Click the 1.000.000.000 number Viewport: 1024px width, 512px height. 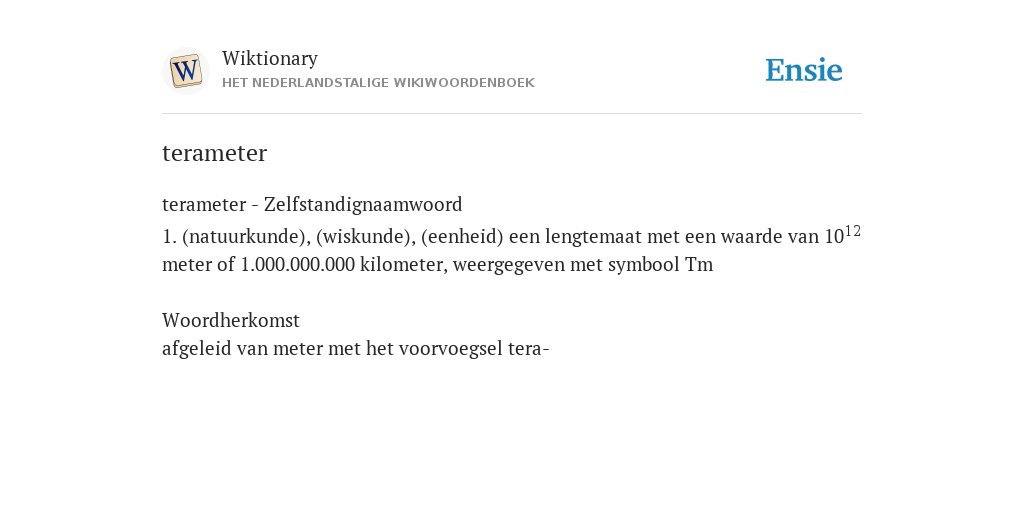(x=298, y=264)
